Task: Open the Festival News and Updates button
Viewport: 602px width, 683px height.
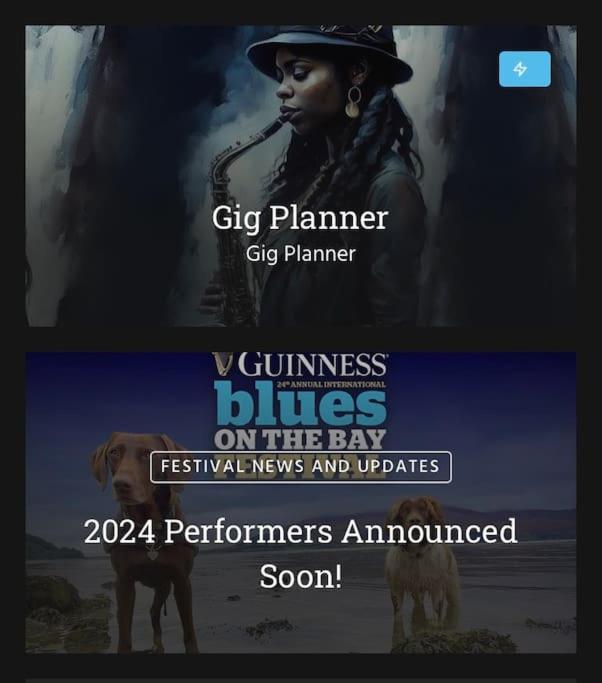Action: [x=301, y=467]
